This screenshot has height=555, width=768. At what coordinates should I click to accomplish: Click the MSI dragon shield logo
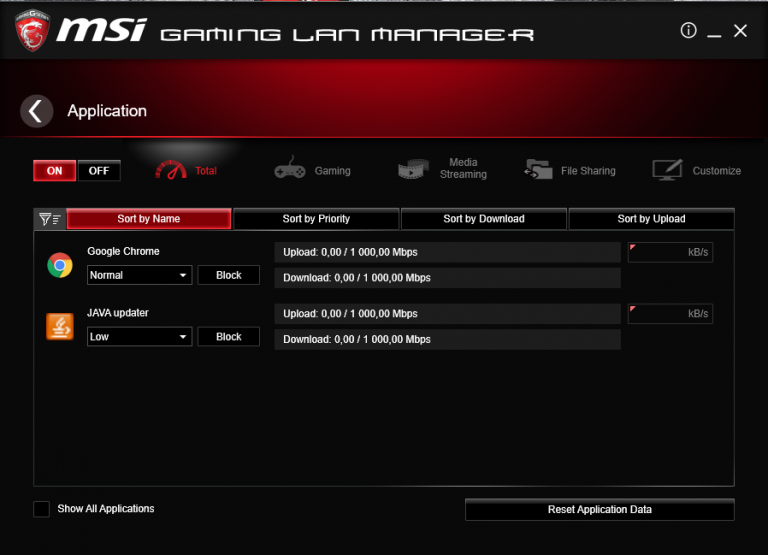pos(32,30)
